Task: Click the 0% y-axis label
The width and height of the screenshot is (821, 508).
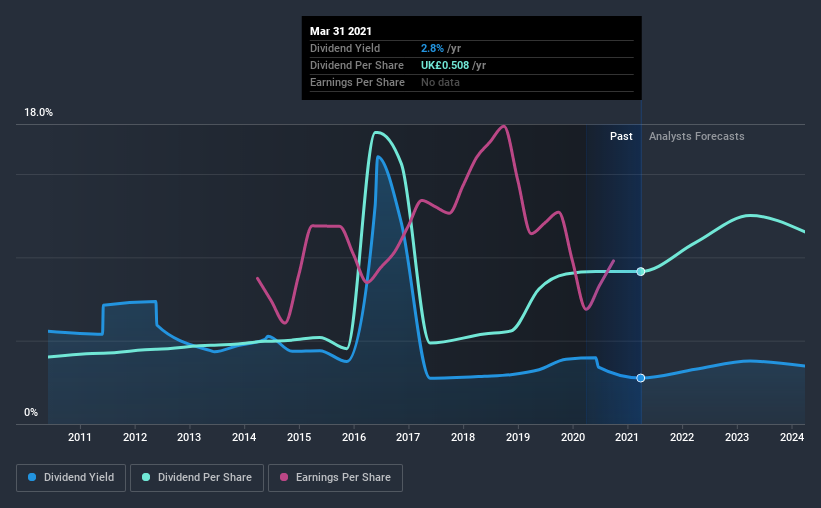Action: (31, 413)
